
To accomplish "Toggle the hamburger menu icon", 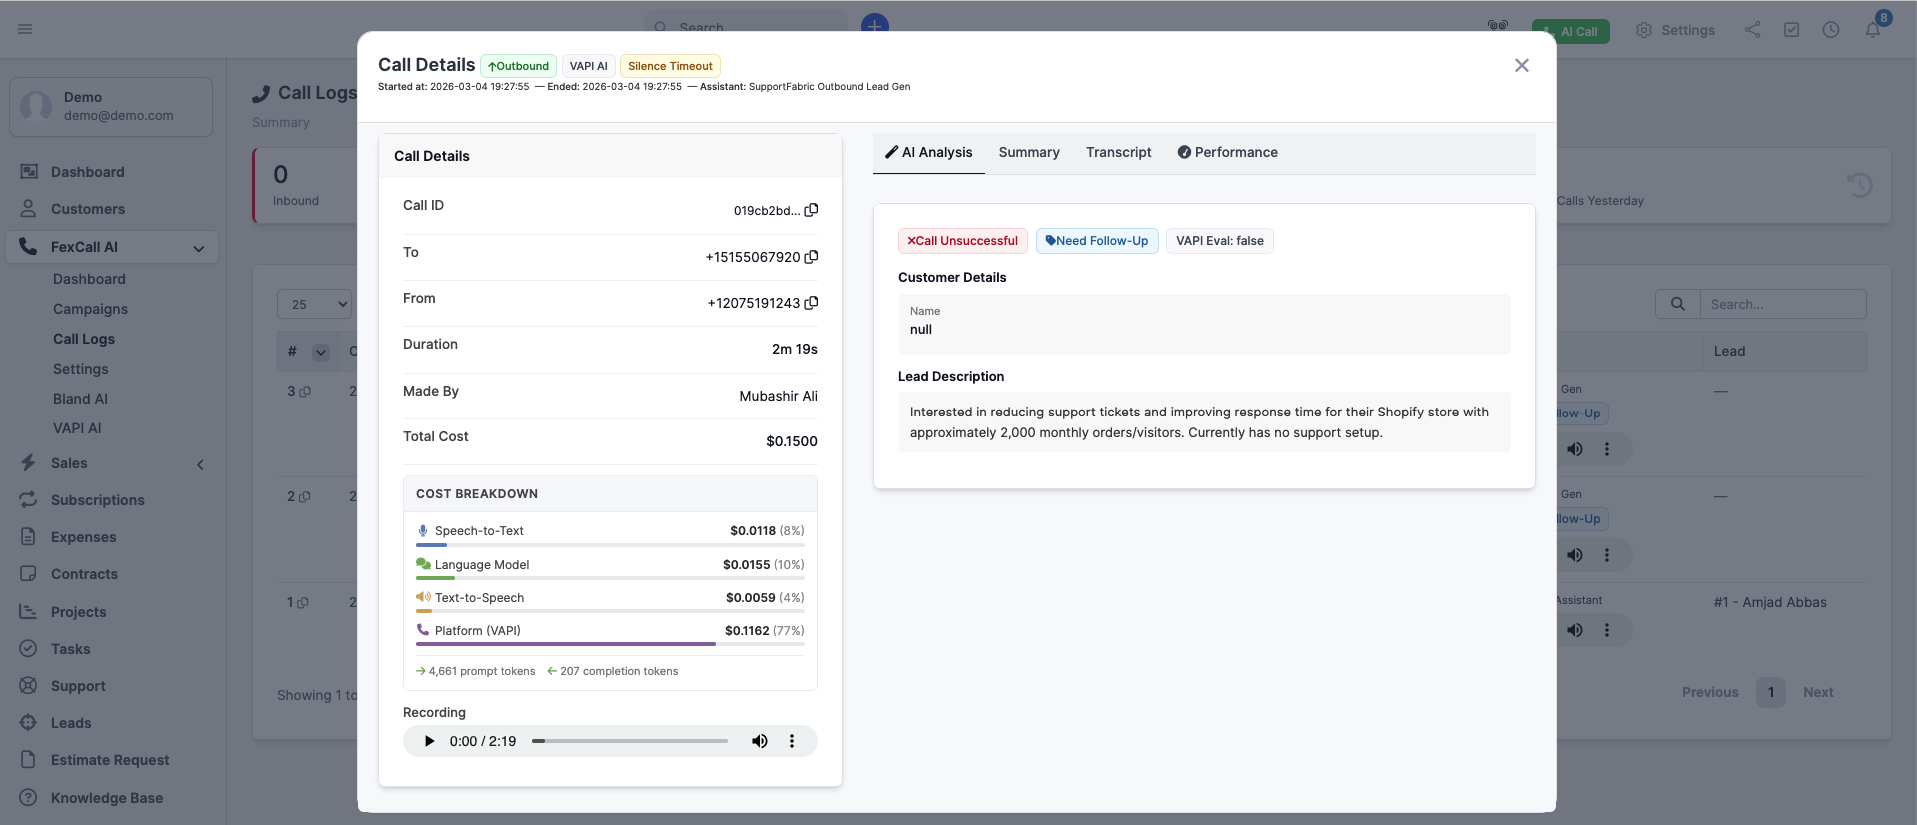I will pyautogui.click(x=25, y=29).
